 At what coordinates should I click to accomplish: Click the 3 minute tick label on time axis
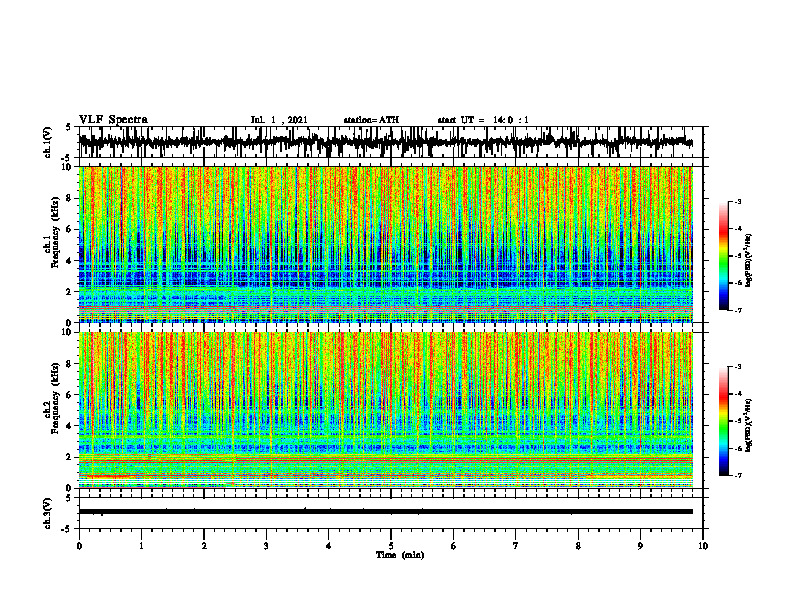[x=266, y=546]
